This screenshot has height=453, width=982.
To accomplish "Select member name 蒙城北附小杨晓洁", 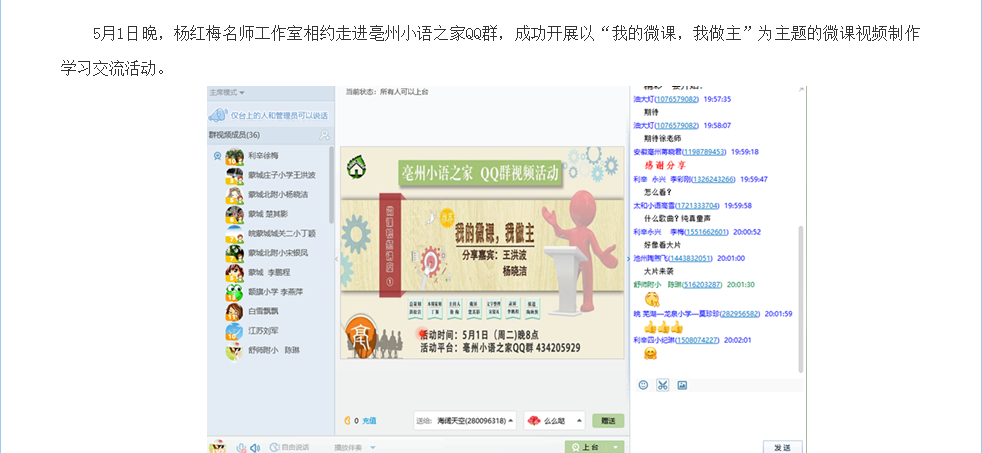I will click(x=277, y=194).
